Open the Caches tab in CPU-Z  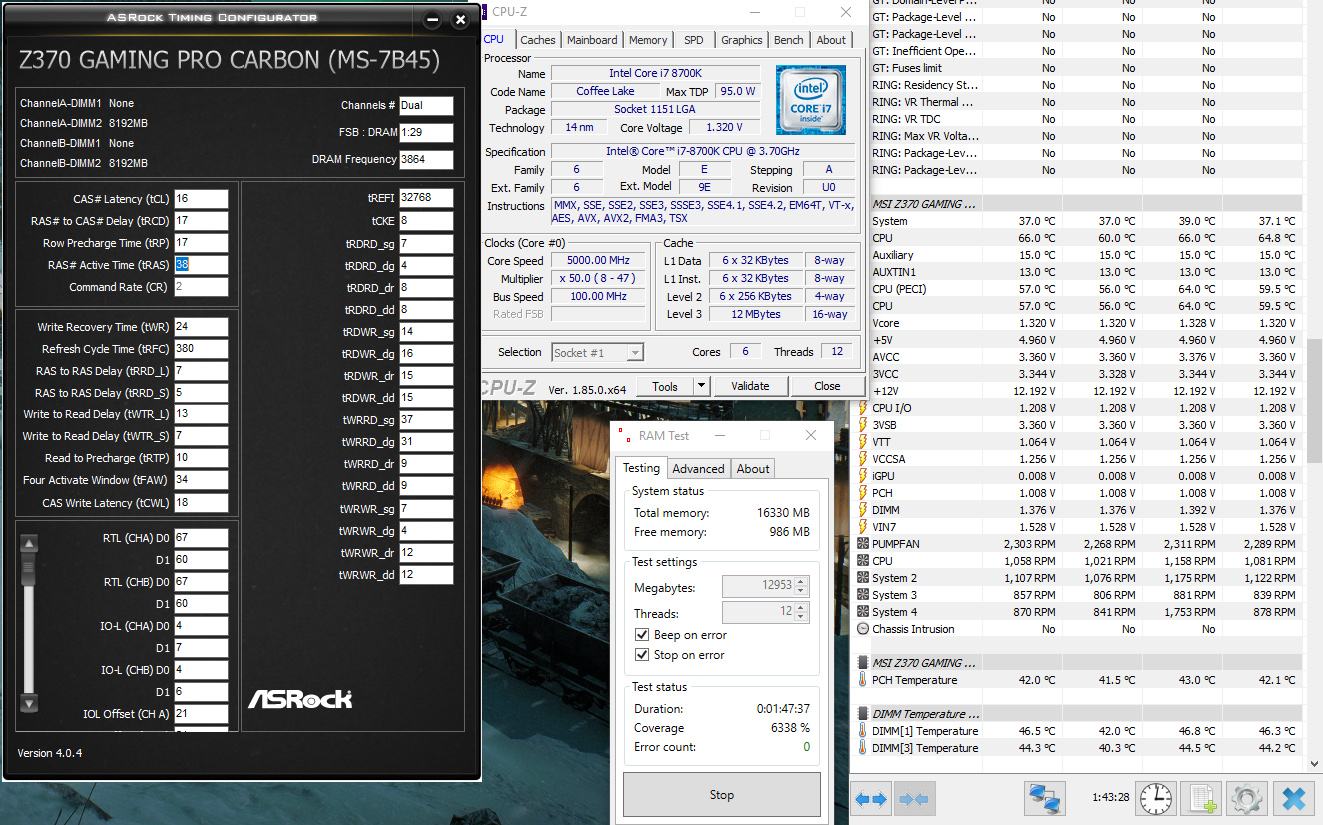[537, 40]
